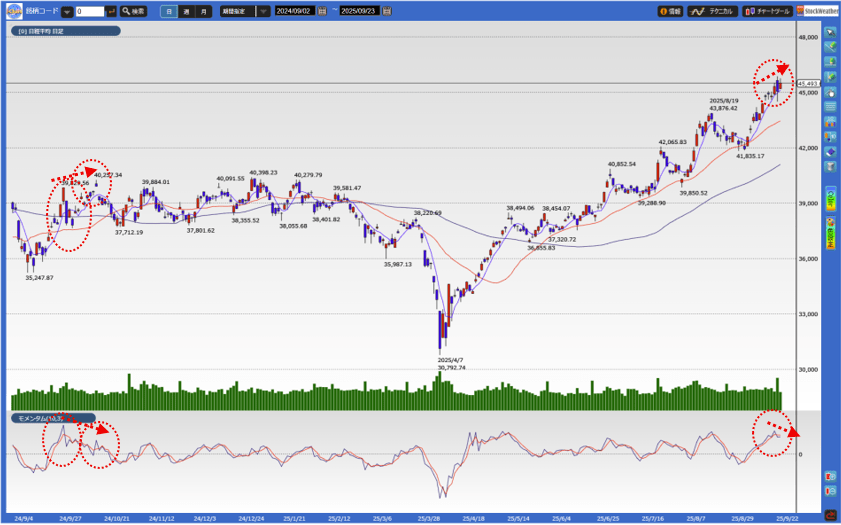Click the calendar icon beside end date 2025/09/23
The height and width of the screenshot is (525, 841).
(x=387, y=11)
